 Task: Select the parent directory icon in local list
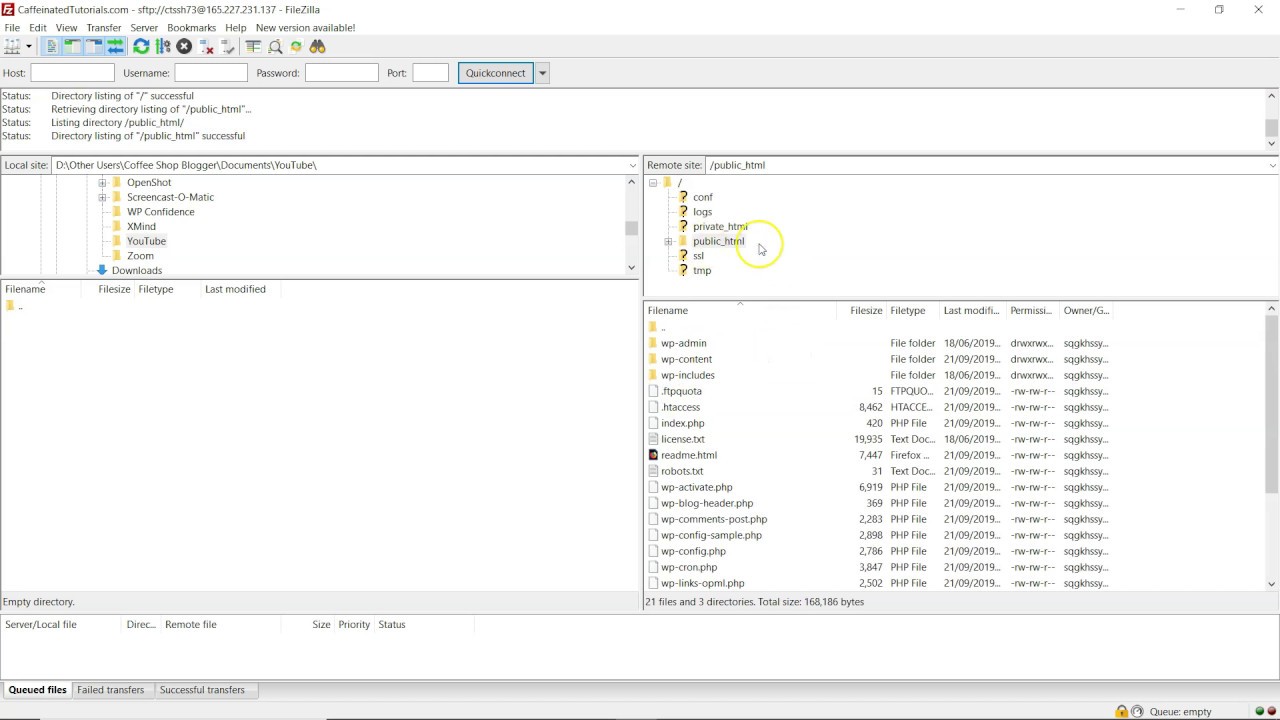pos(10,306)
